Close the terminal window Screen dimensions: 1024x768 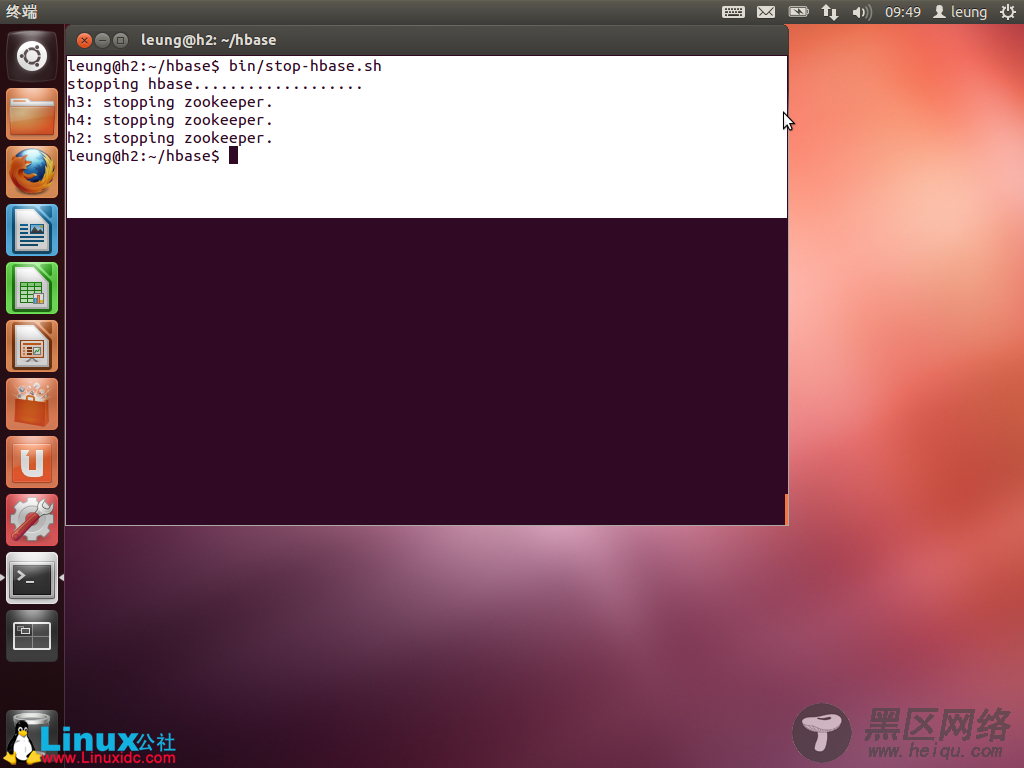[84, 40]
